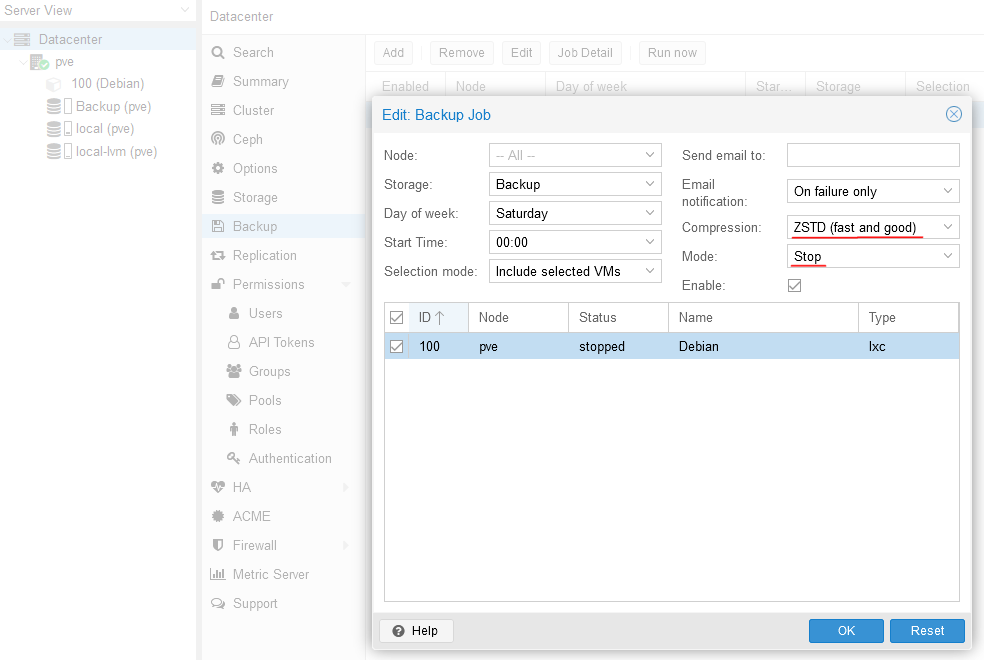Screen dimensions: 984x660
Task: Click the ACME certificate icon
Action: pos(218,516)
